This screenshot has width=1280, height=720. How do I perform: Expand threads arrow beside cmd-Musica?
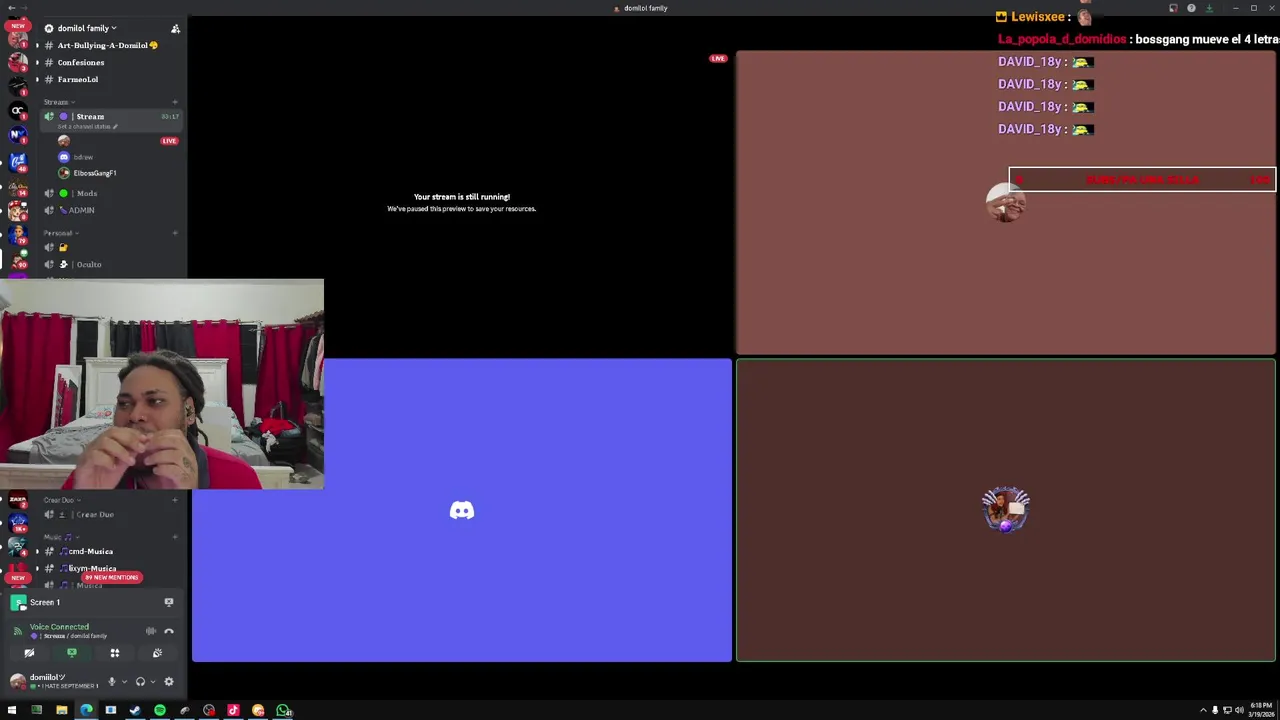(37, 551)
